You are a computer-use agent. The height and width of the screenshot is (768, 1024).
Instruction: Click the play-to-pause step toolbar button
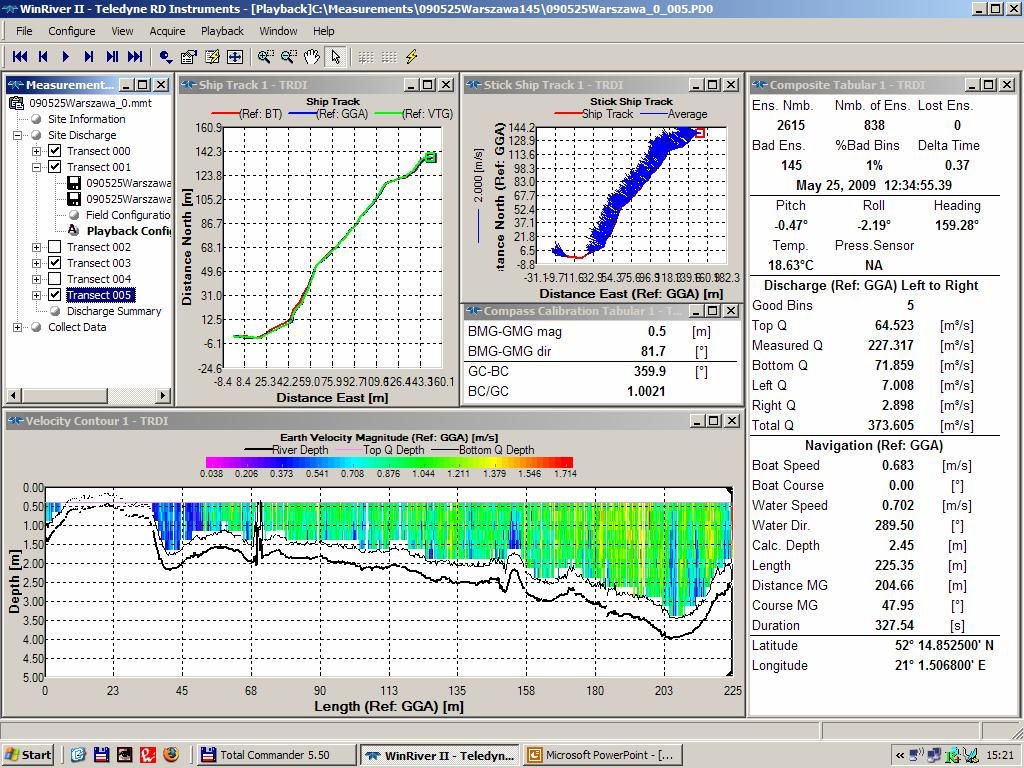tap(112, 57)
